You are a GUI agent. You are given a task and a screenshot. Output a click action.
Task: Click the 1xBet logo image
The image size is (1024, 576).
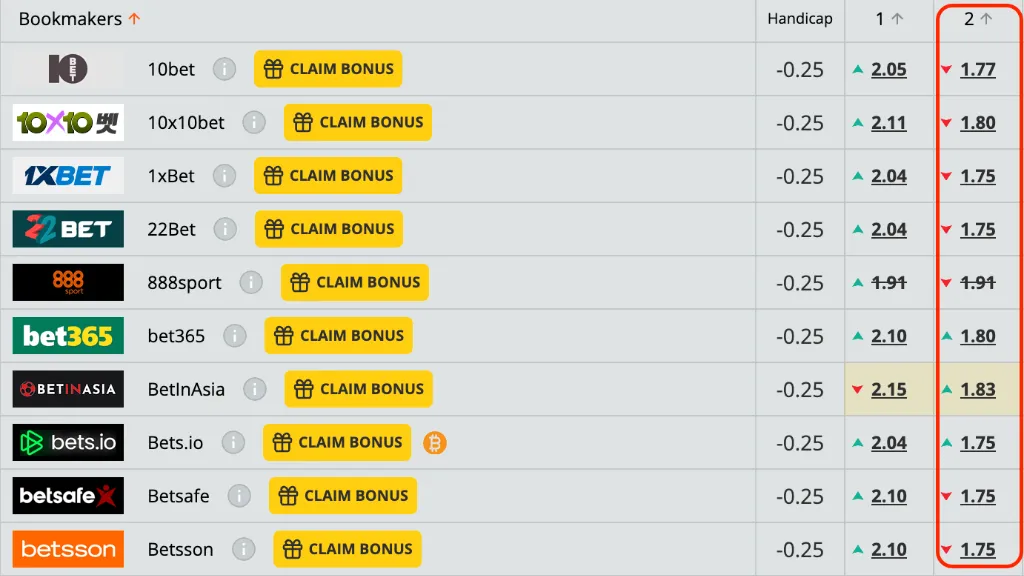68,176
